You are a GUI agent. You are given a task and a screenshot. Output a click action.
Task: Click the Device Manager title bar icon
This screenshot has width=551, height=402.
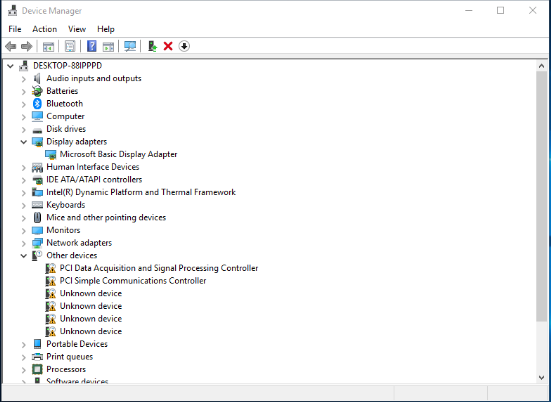pos(12,11)
